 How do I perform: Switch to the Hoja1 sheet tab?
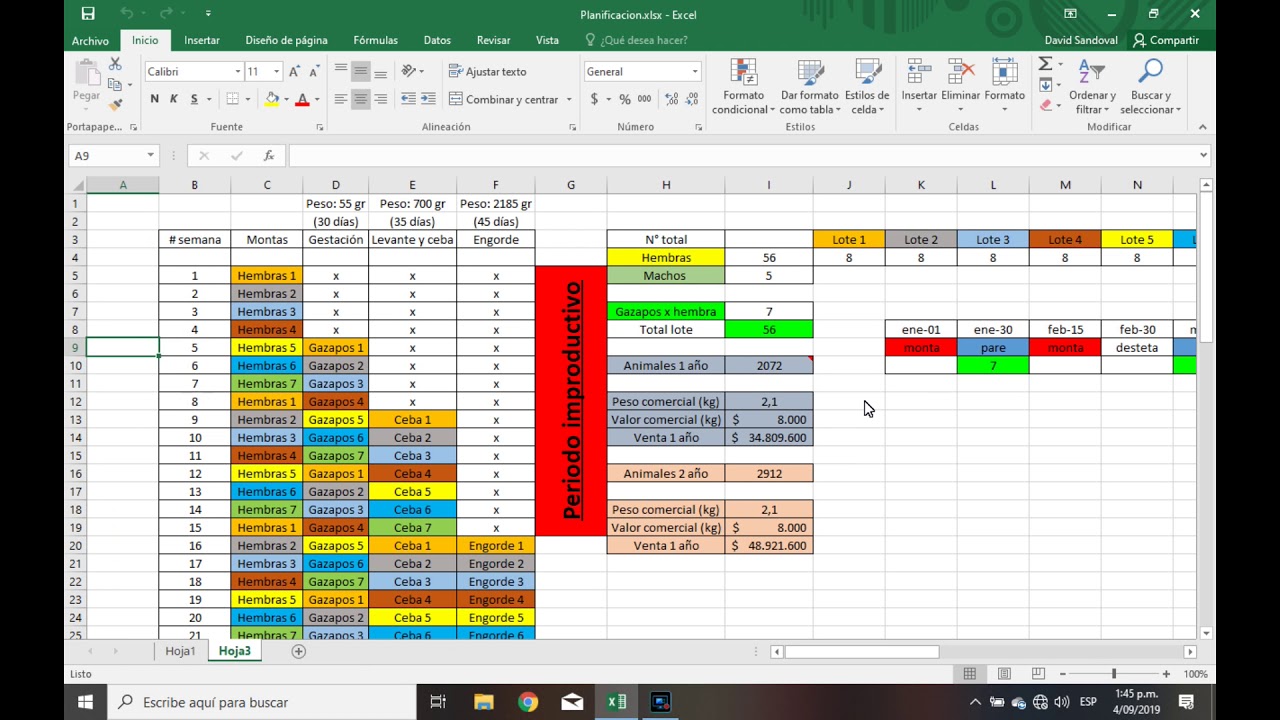tap(180, 651)
